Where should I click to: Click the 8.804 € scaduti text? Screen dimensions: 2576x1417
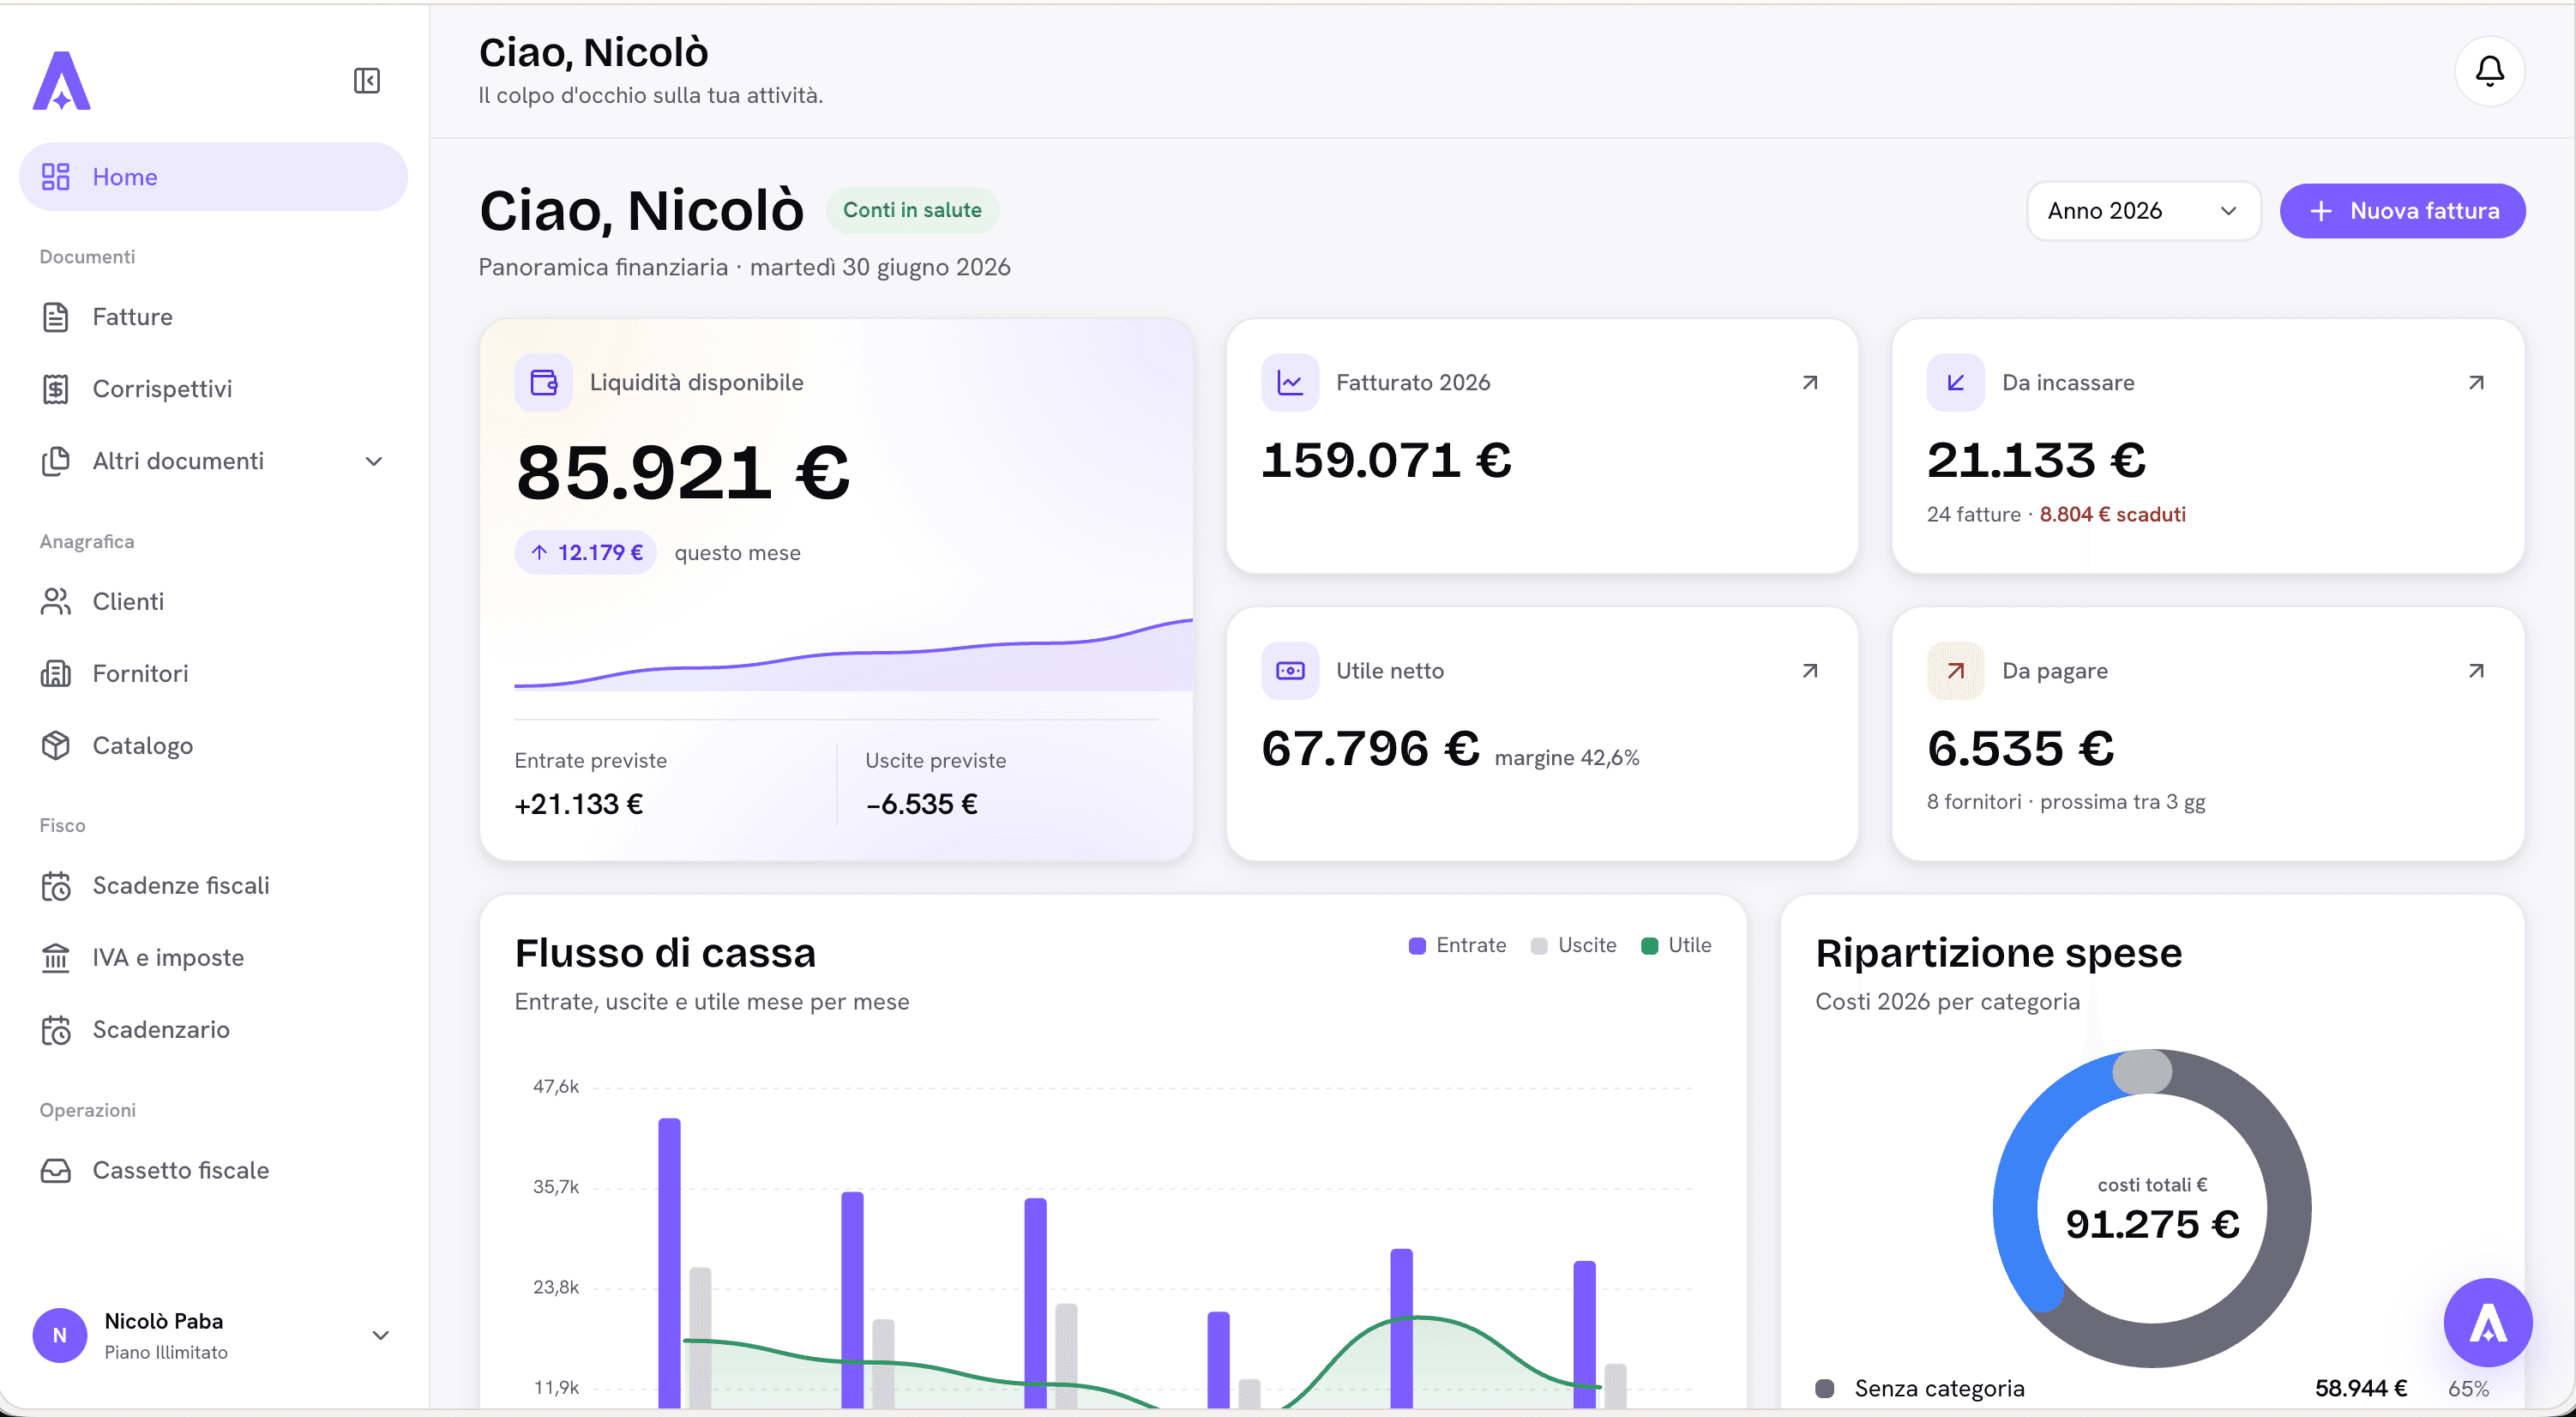[2112, 514]
